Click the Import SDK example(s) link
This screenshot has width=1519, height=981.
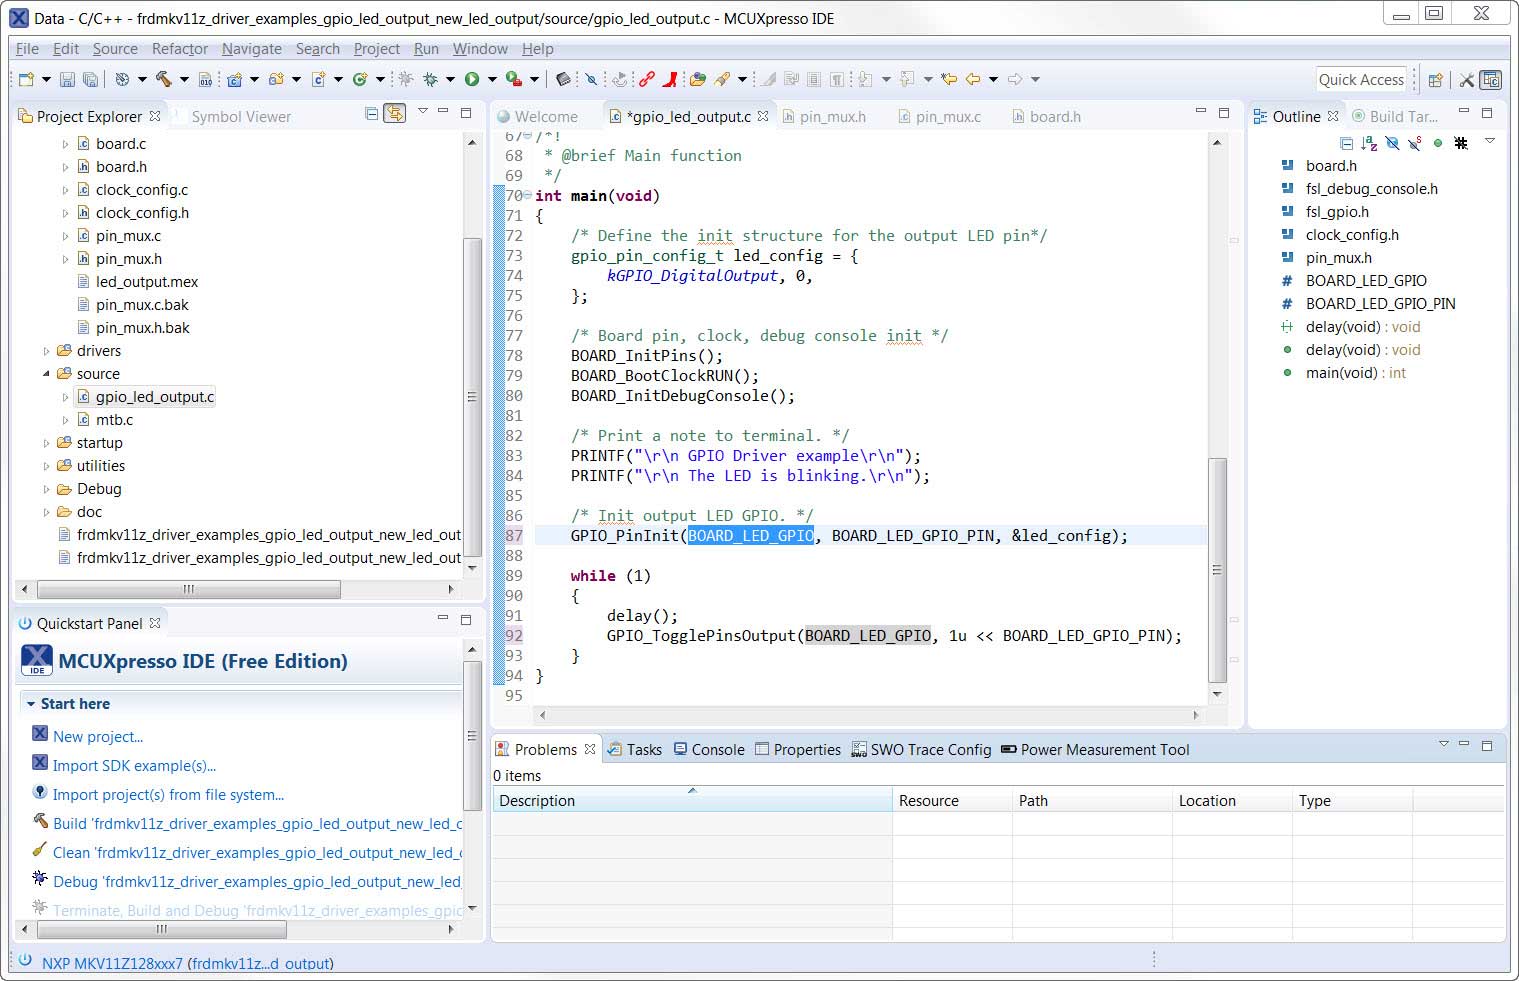[x=134, y=766]
